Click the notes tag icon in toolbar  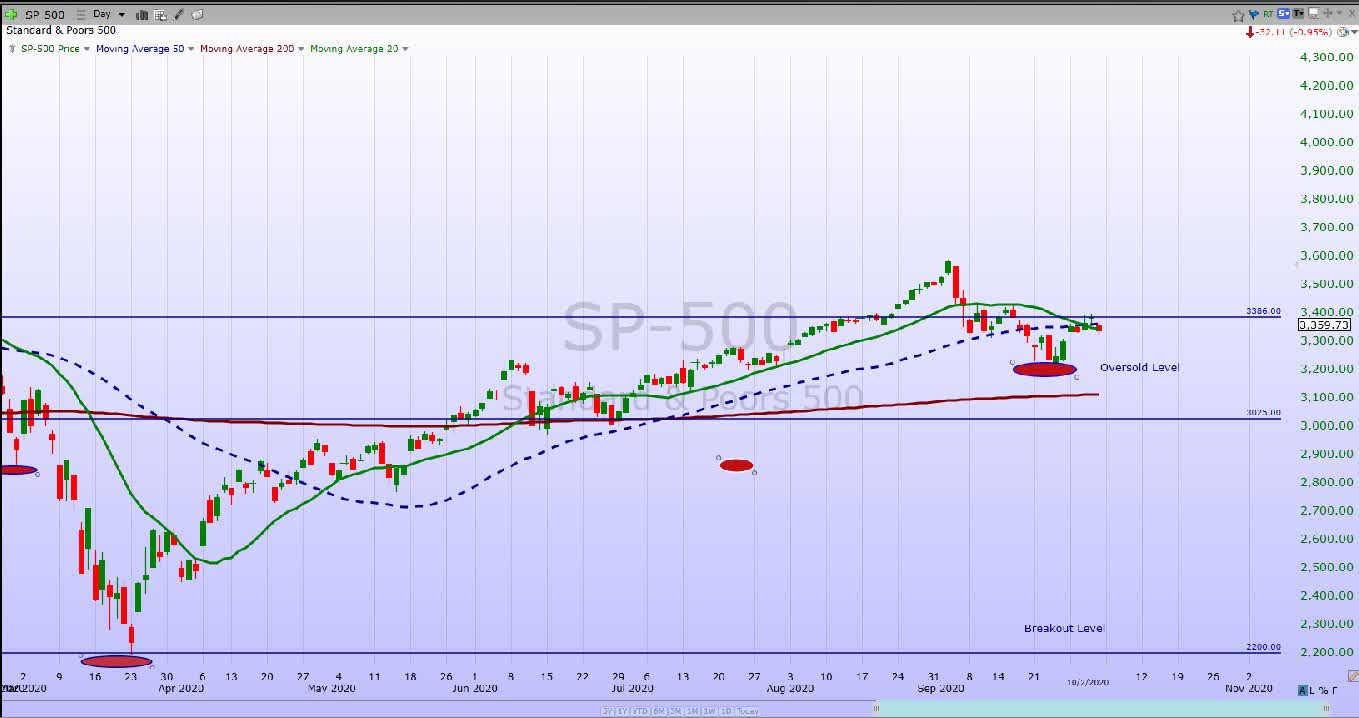pos(197,15)
